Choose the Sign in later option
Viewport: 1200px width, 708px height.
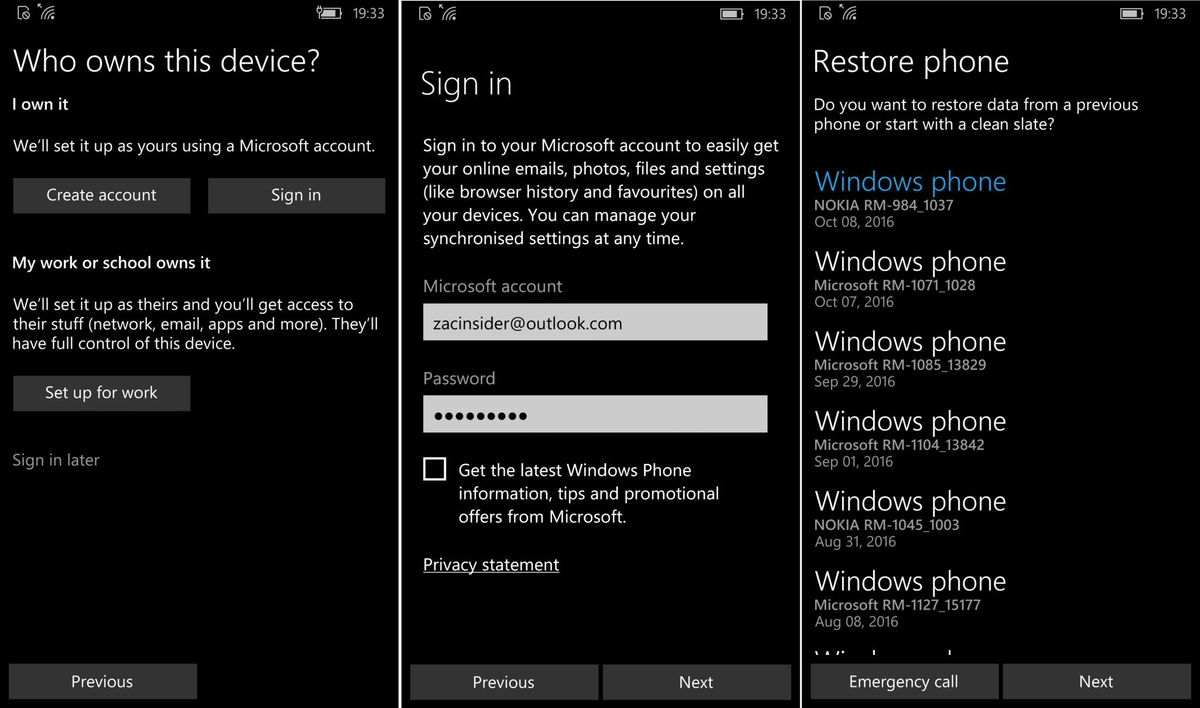[x=55, y=459]
